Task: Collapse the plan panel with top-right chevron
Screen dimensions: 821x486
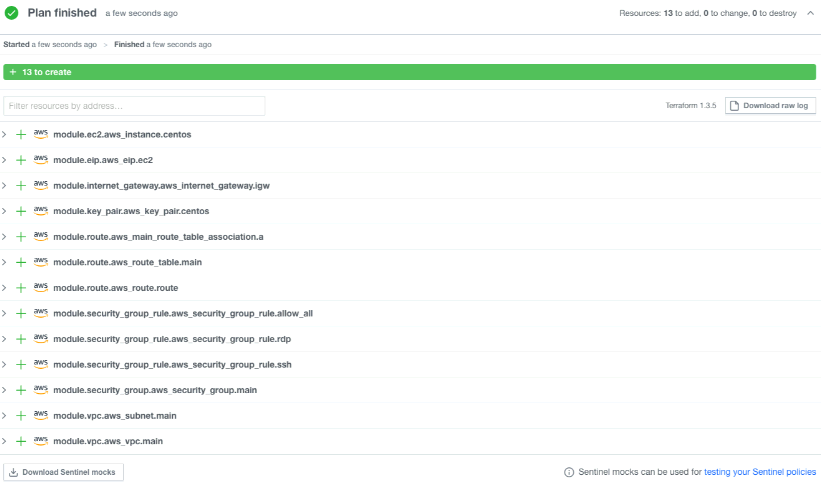Action: click(810, 13)
